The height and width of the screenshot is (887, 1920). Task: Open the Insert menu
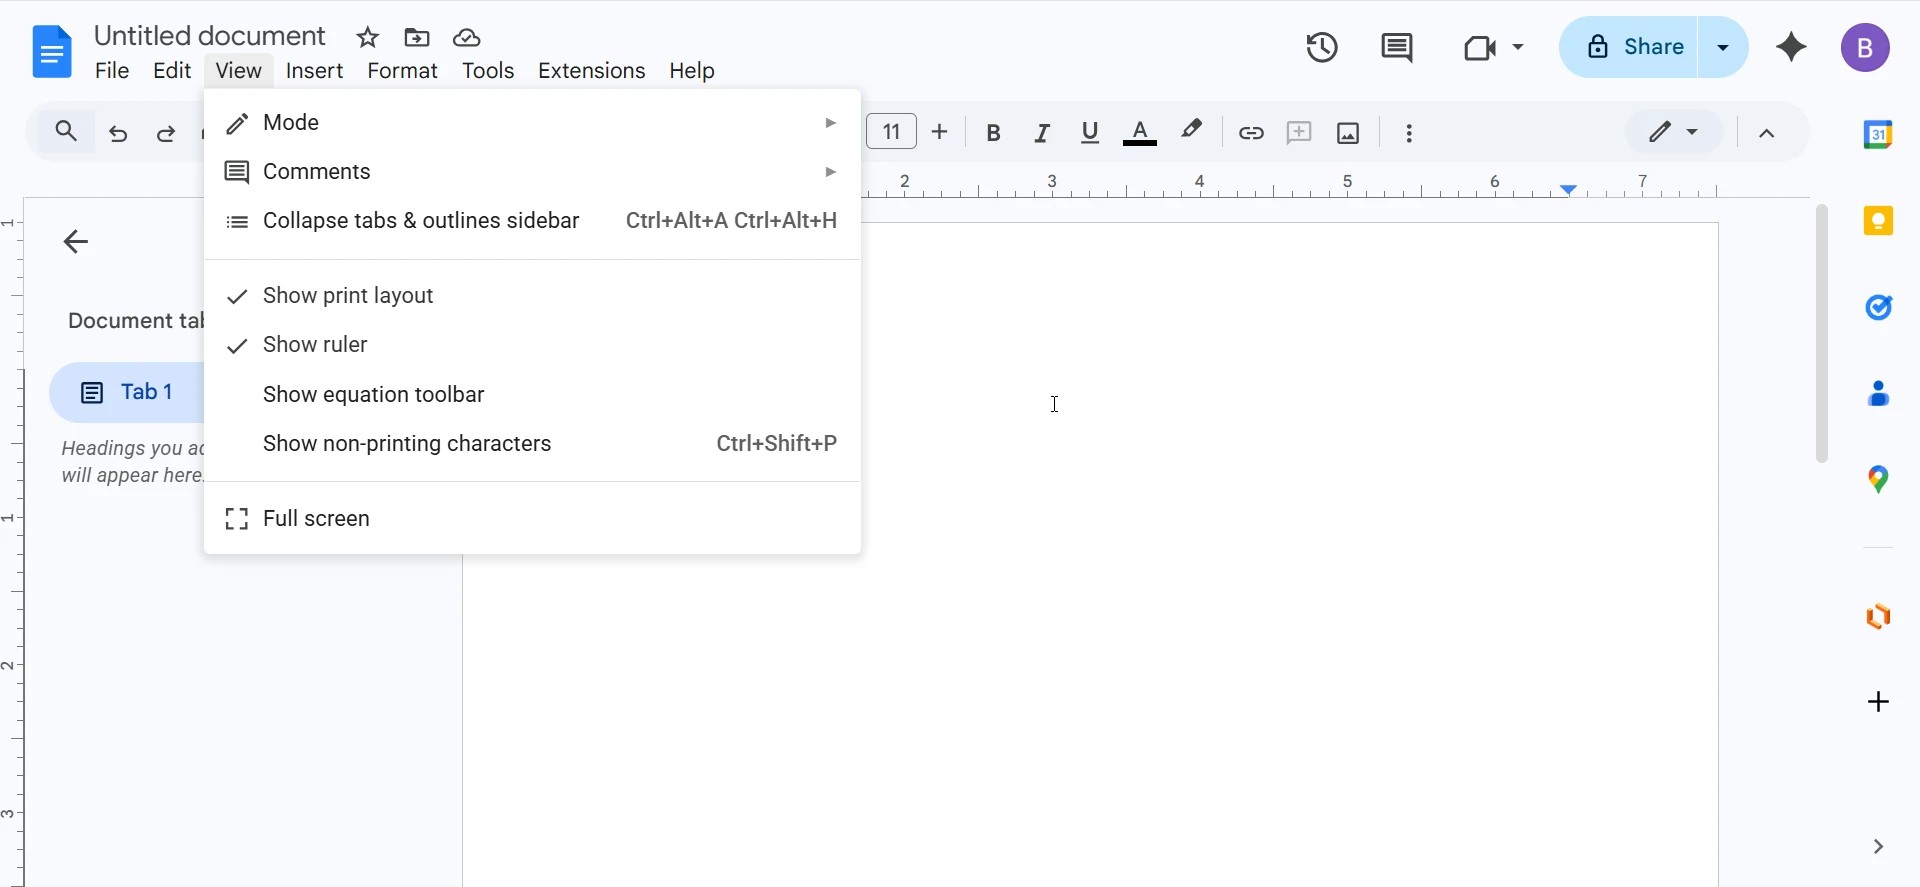click(314, 71)
